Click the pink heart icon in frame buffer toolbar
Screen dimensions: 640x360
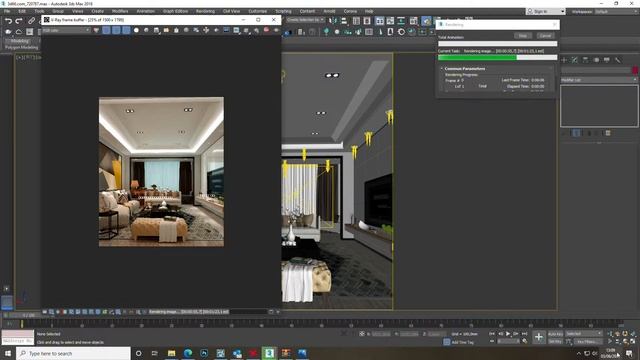click(96, 30)
